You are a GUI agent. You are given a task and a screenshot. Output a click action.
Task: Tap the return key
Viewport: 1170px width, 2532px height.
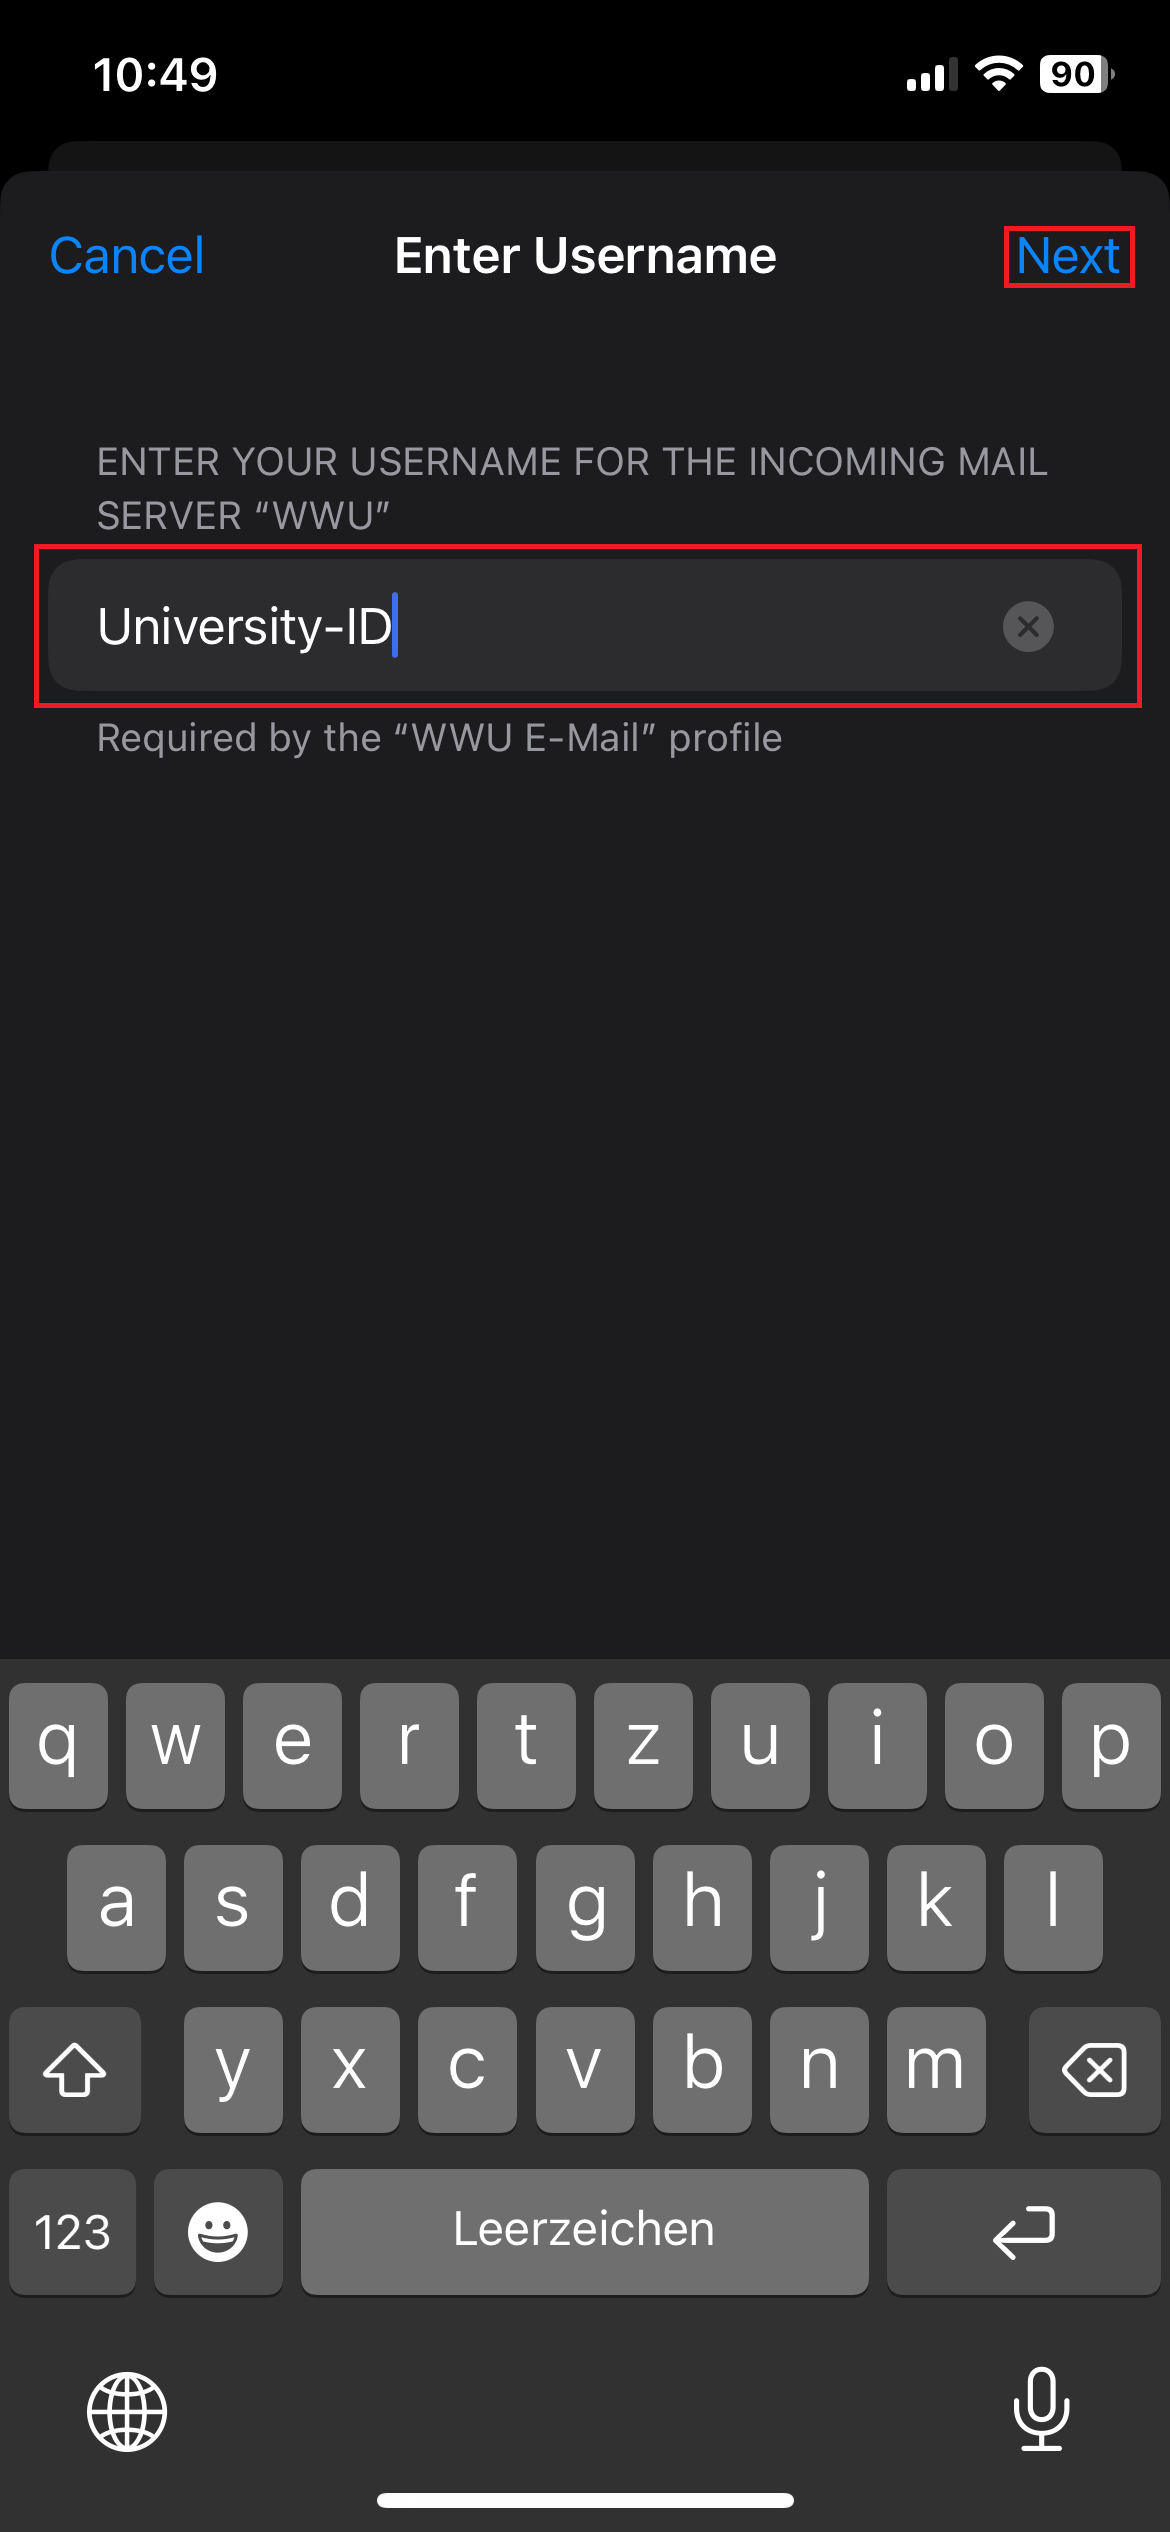click(1023, 2231)
